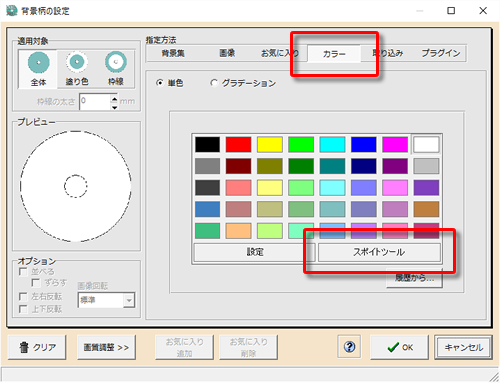Click the app icon in title bar
Image resolution: width=500 pixels, height=383 pixels.
tap(12, 11)
